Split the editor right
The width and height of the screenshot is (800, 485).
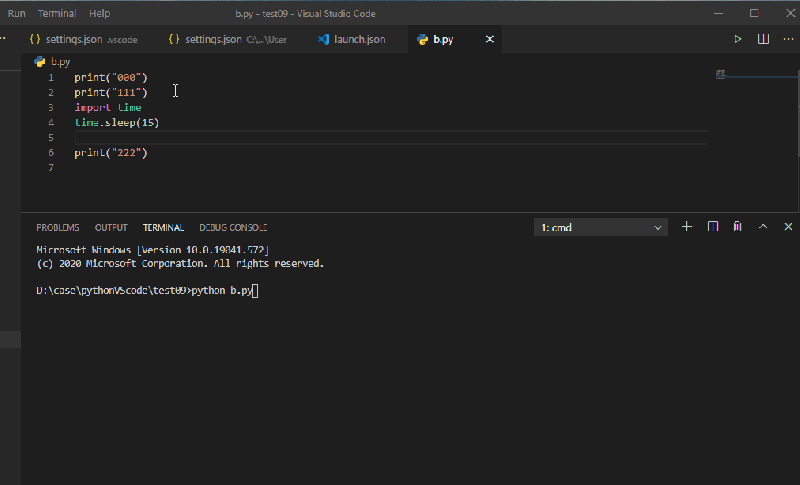(x=763, y=39)
